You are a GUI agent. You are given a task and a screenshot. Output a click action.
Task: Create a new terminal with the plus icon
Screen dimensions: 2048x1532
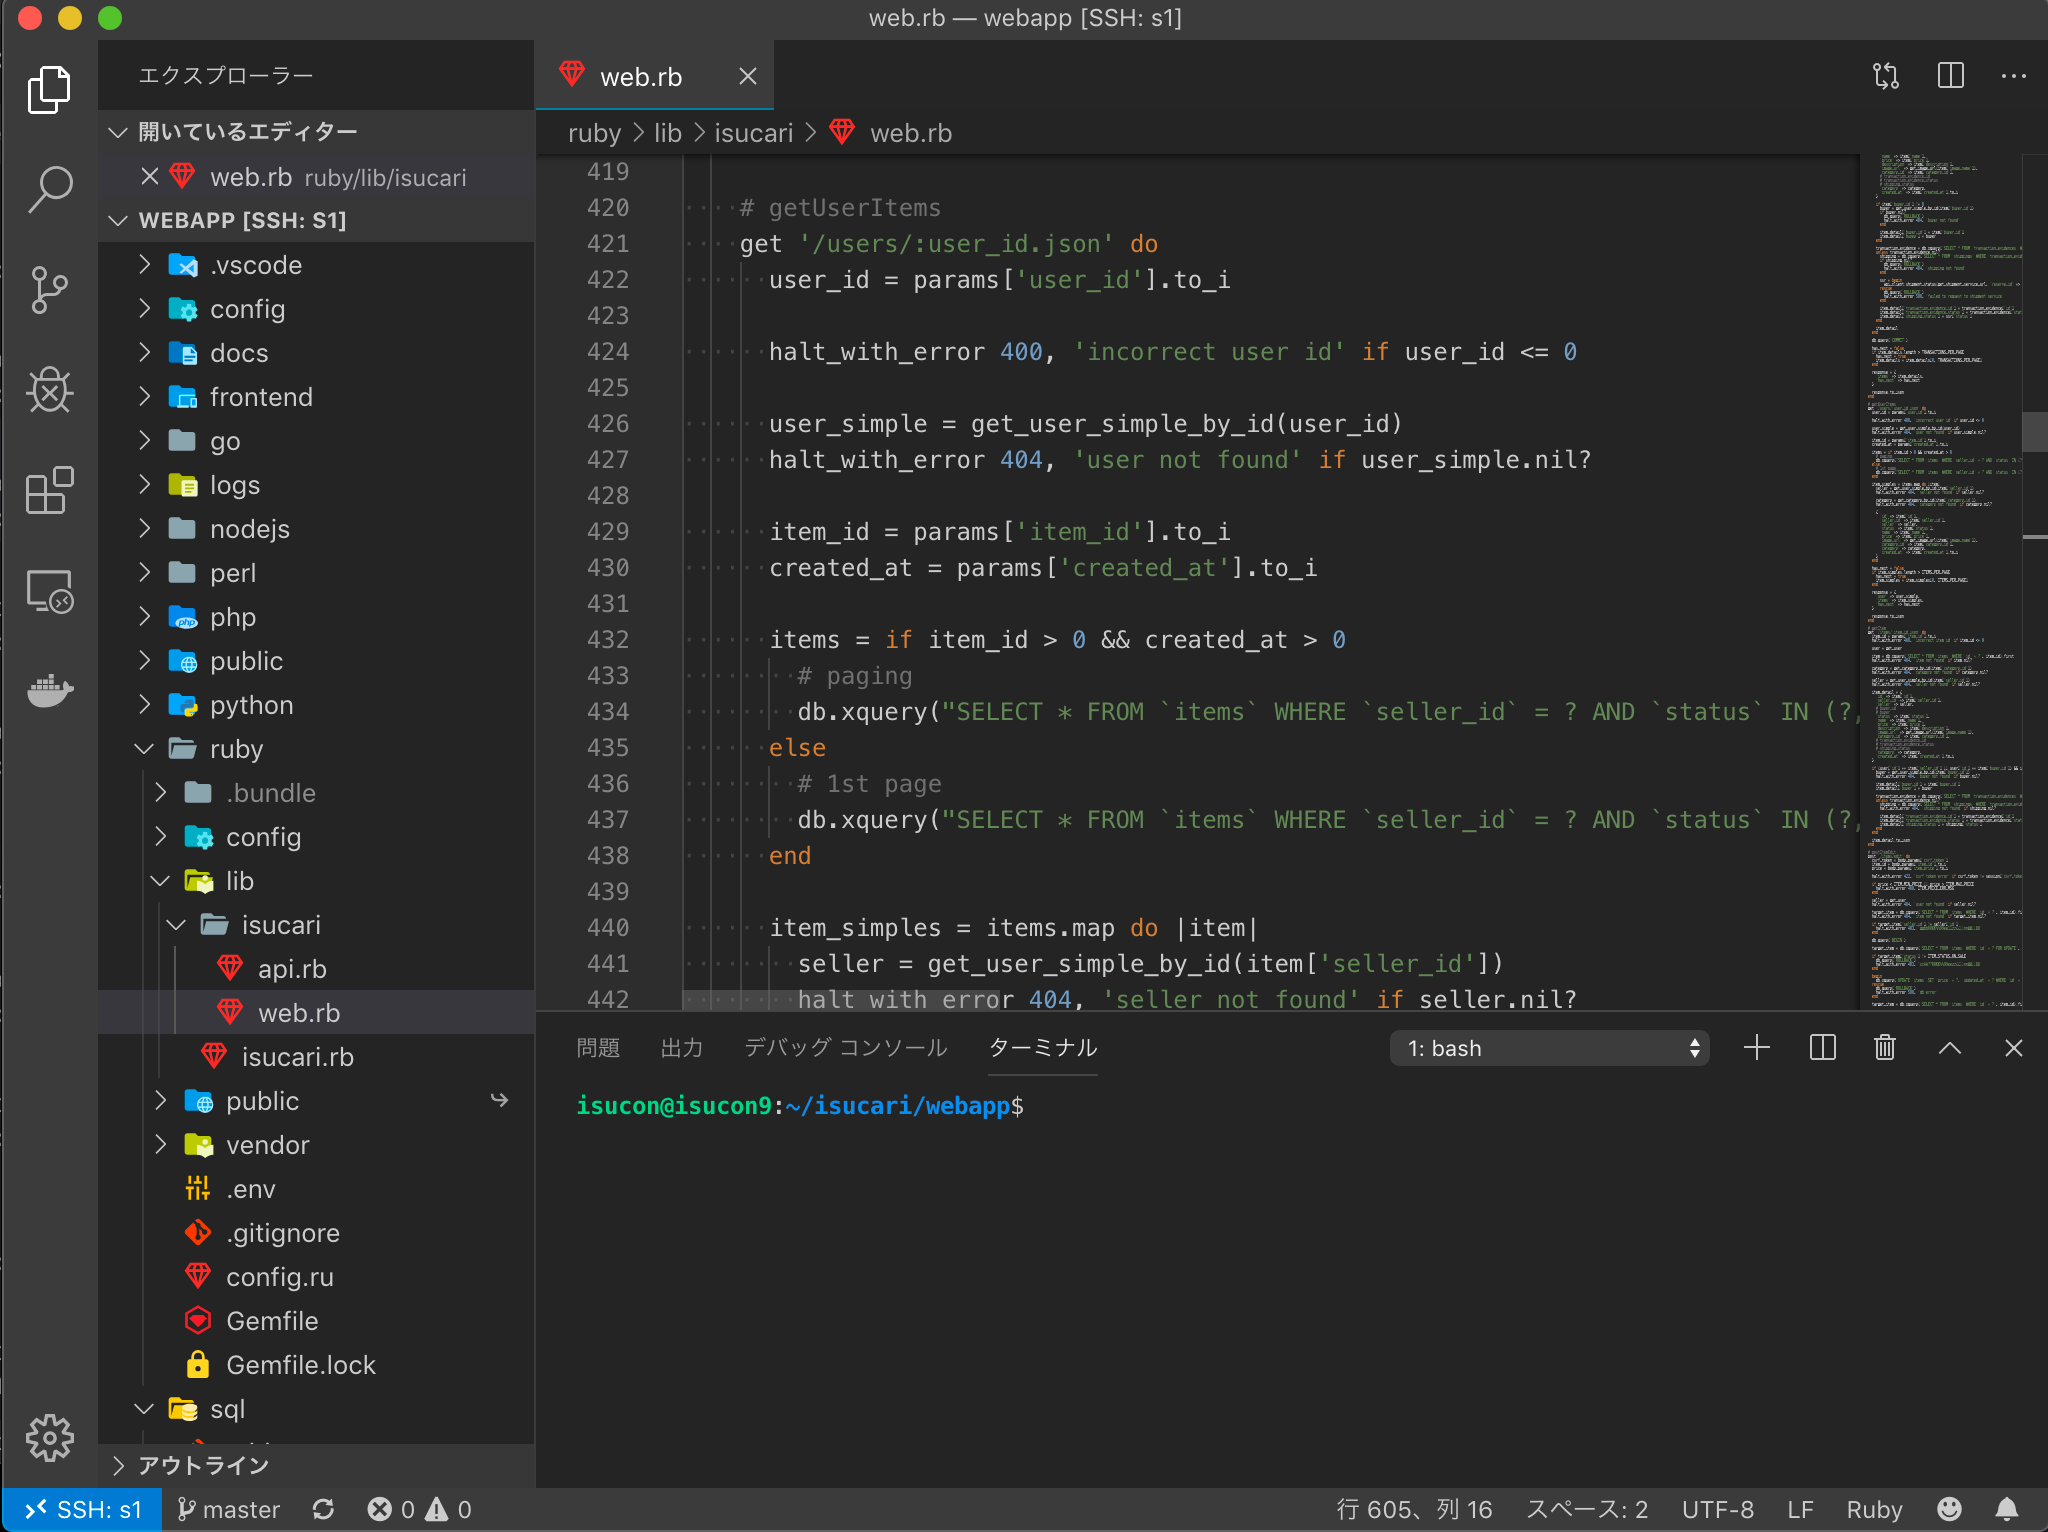[1757, 1048]
